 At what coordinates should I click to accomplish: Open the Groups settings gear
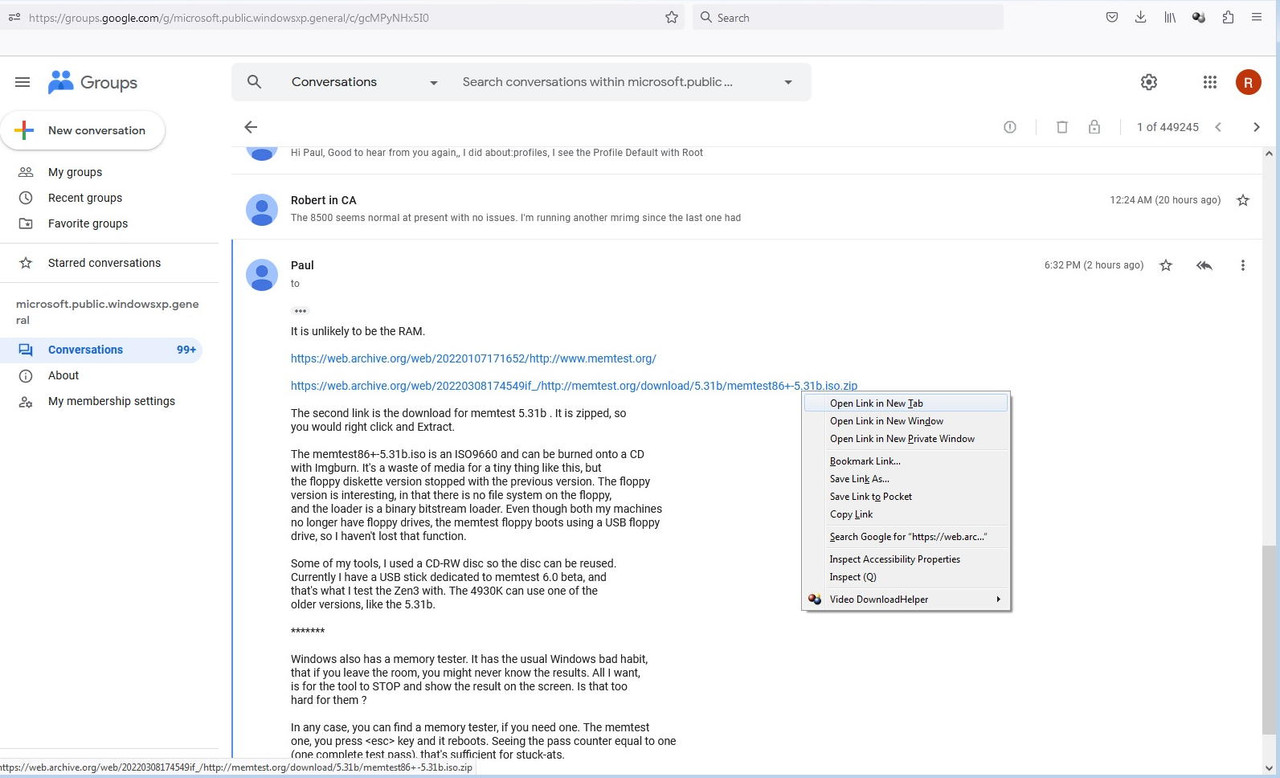(x=1149, y=82)
